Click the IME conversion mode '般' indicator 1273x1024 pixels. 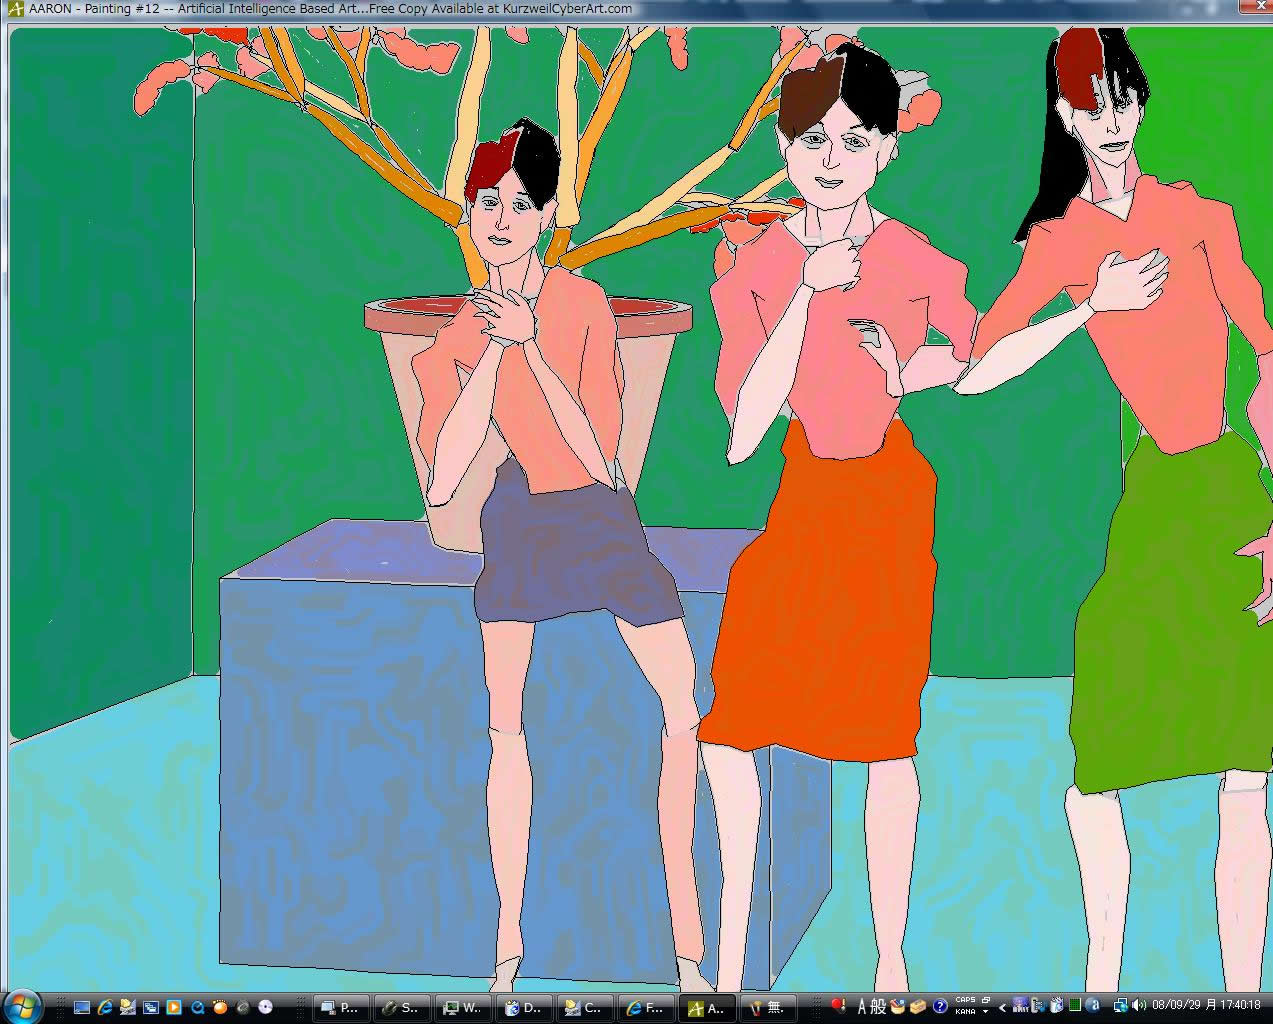tap(878, 1007)
